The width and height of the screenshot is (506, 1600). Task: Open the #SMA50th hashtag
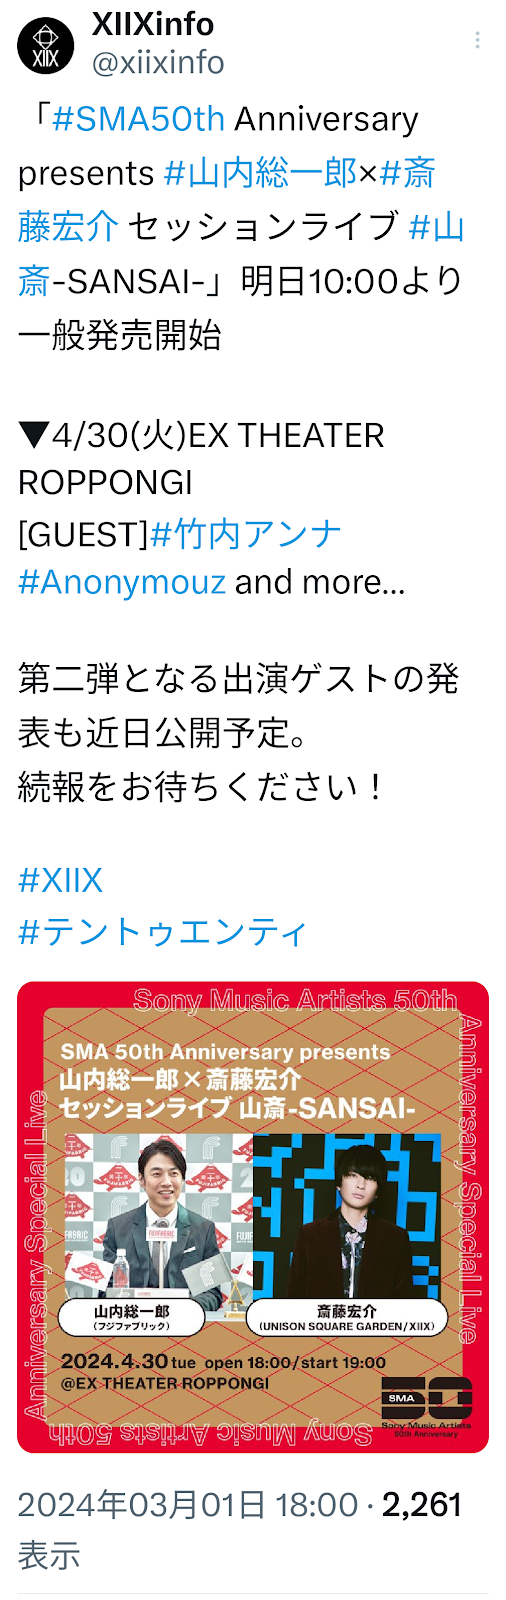coord(138,120)
